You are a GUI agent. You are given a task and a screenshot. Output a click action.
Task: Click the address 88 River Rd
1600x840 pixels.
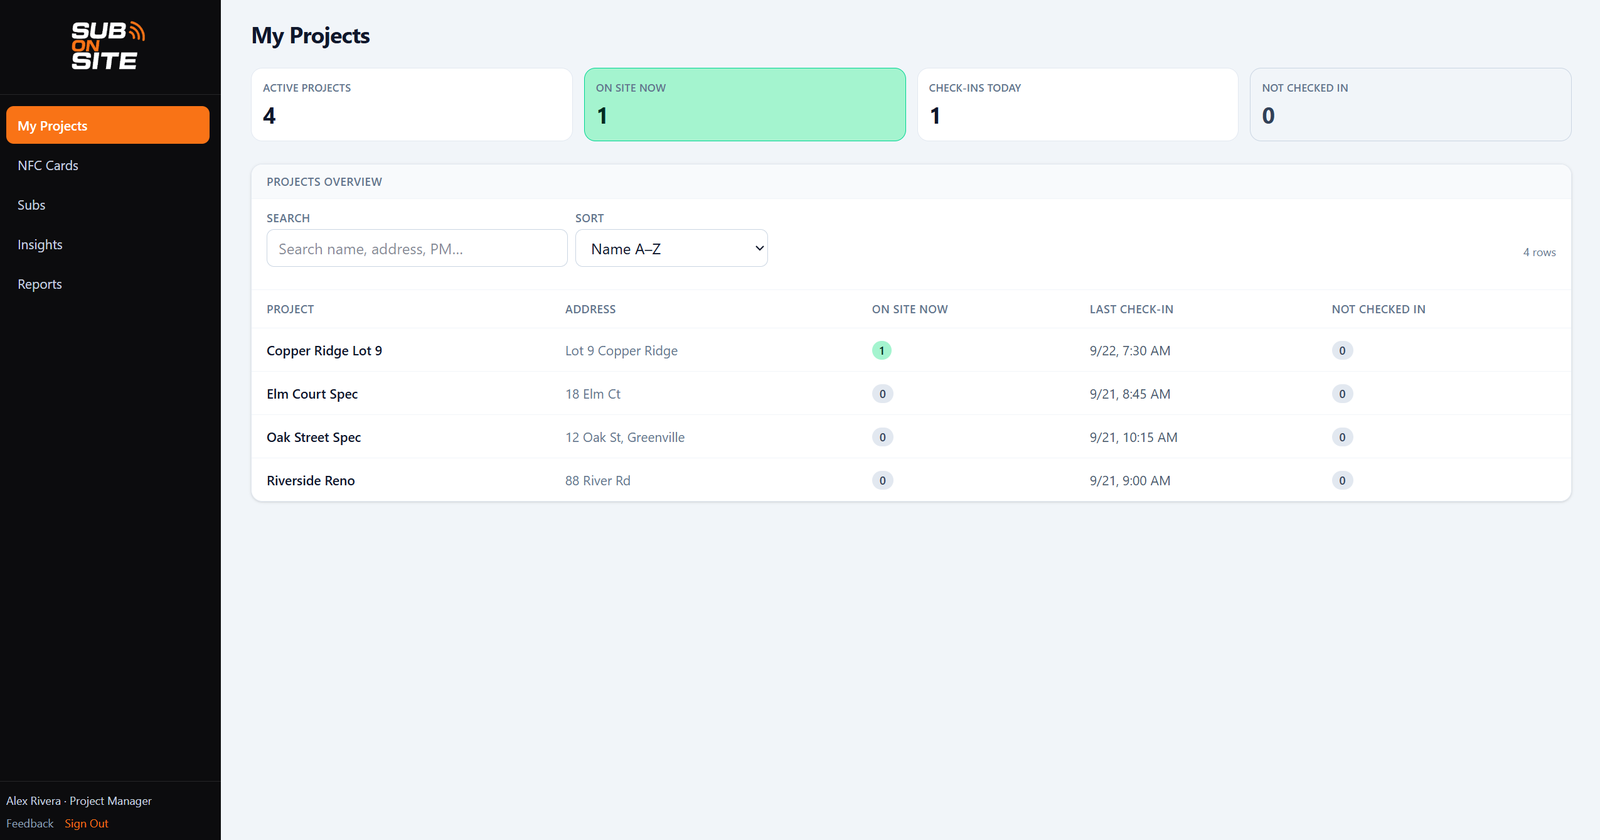pyautogui.click(x=598, y=481)
